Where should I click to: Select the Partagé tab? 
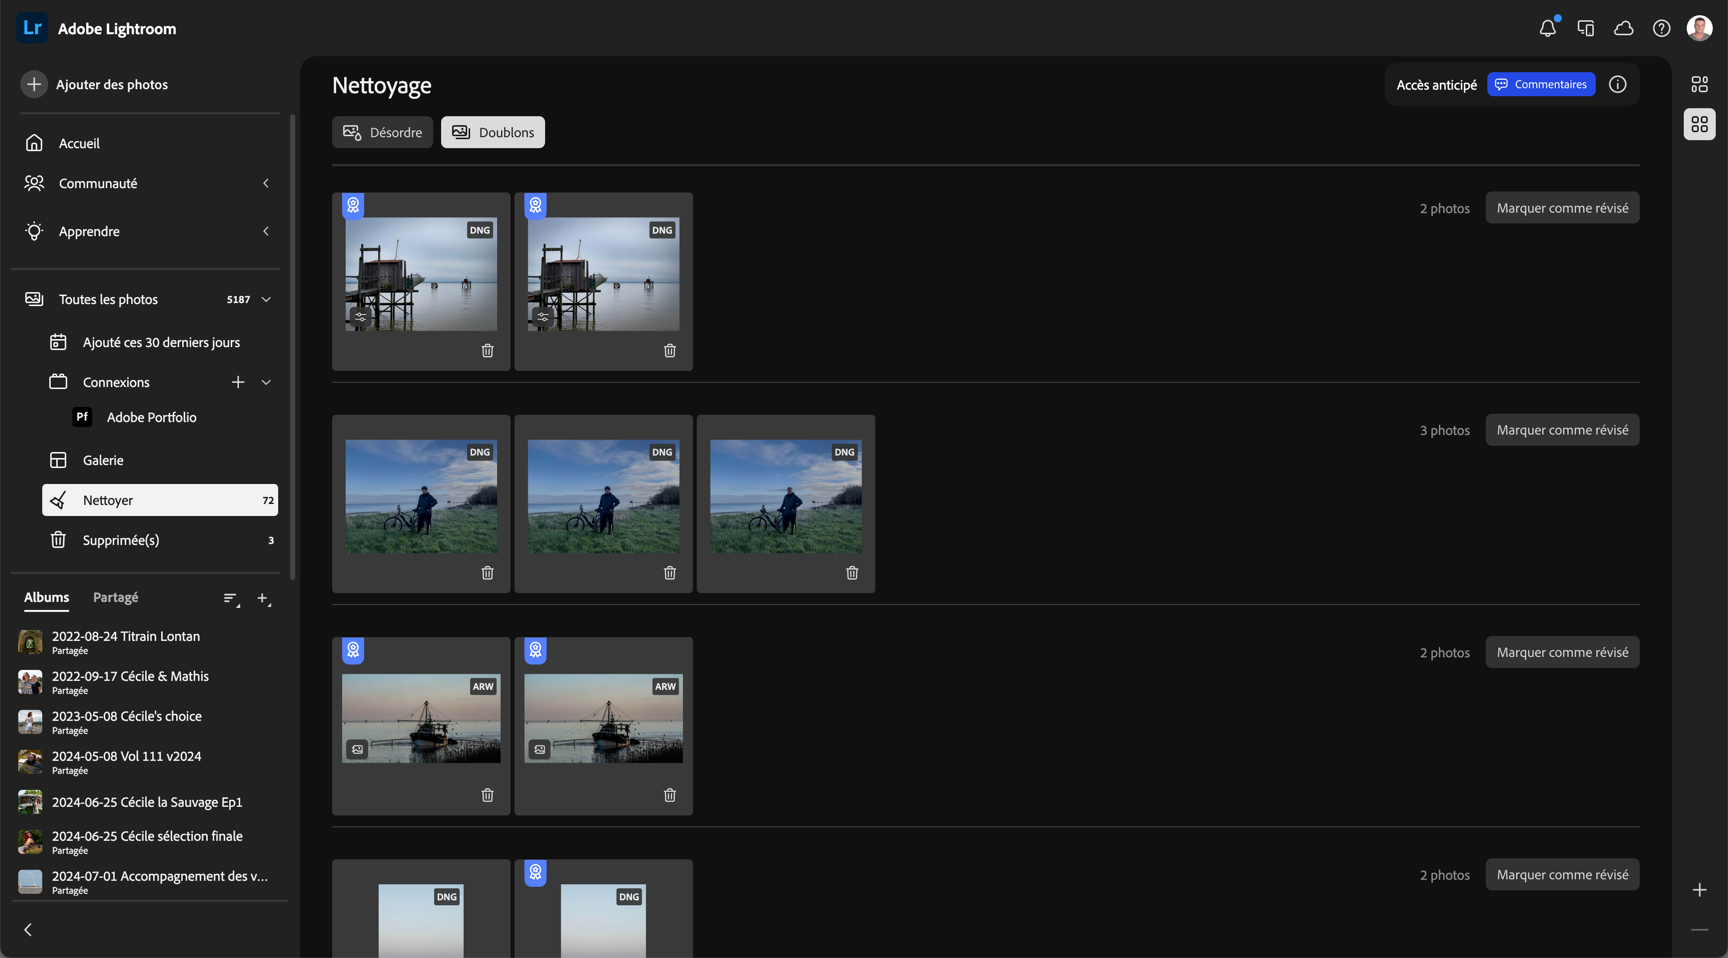(x=116, y=597)
